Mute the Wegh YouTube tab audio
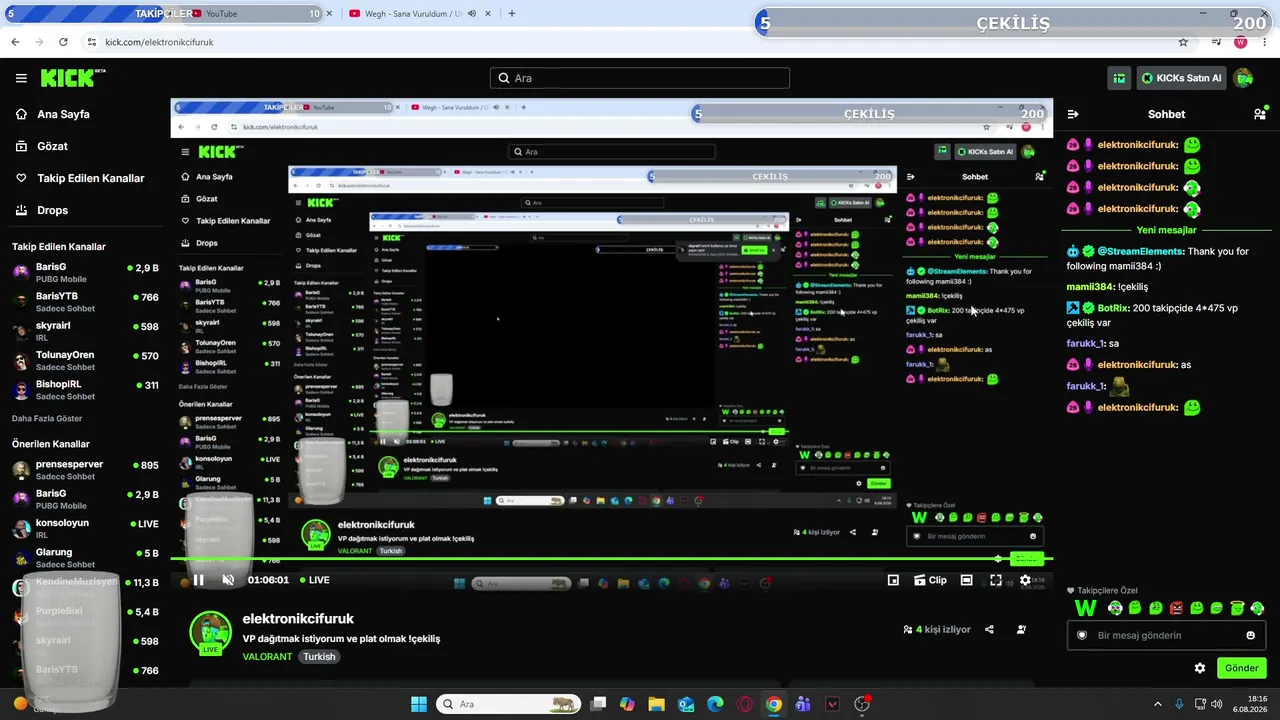Viewport: 1280px width, 720px height. click(471, 14)
